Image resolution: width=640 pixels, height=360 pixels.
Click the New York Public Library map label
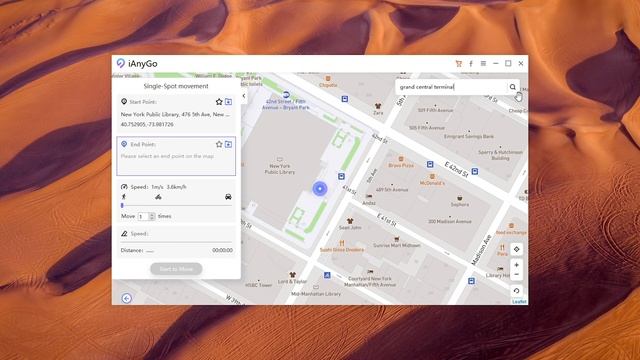coord(280,169)
